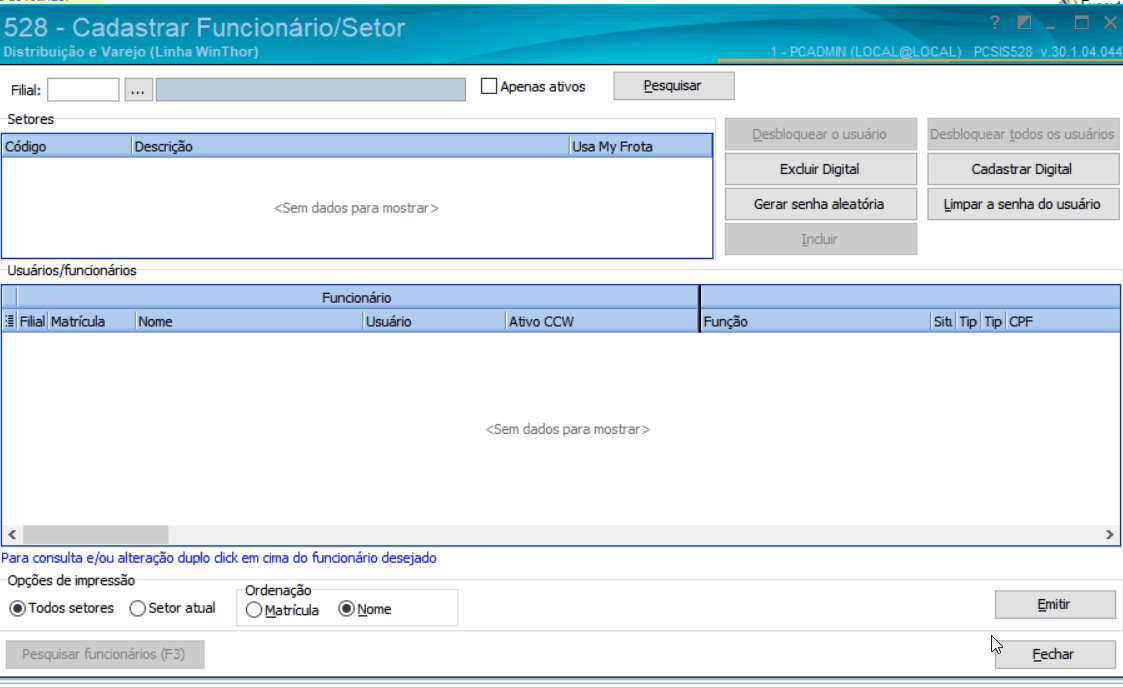Click the Filial description field
1123x688 pixels.
coord(311,89)
